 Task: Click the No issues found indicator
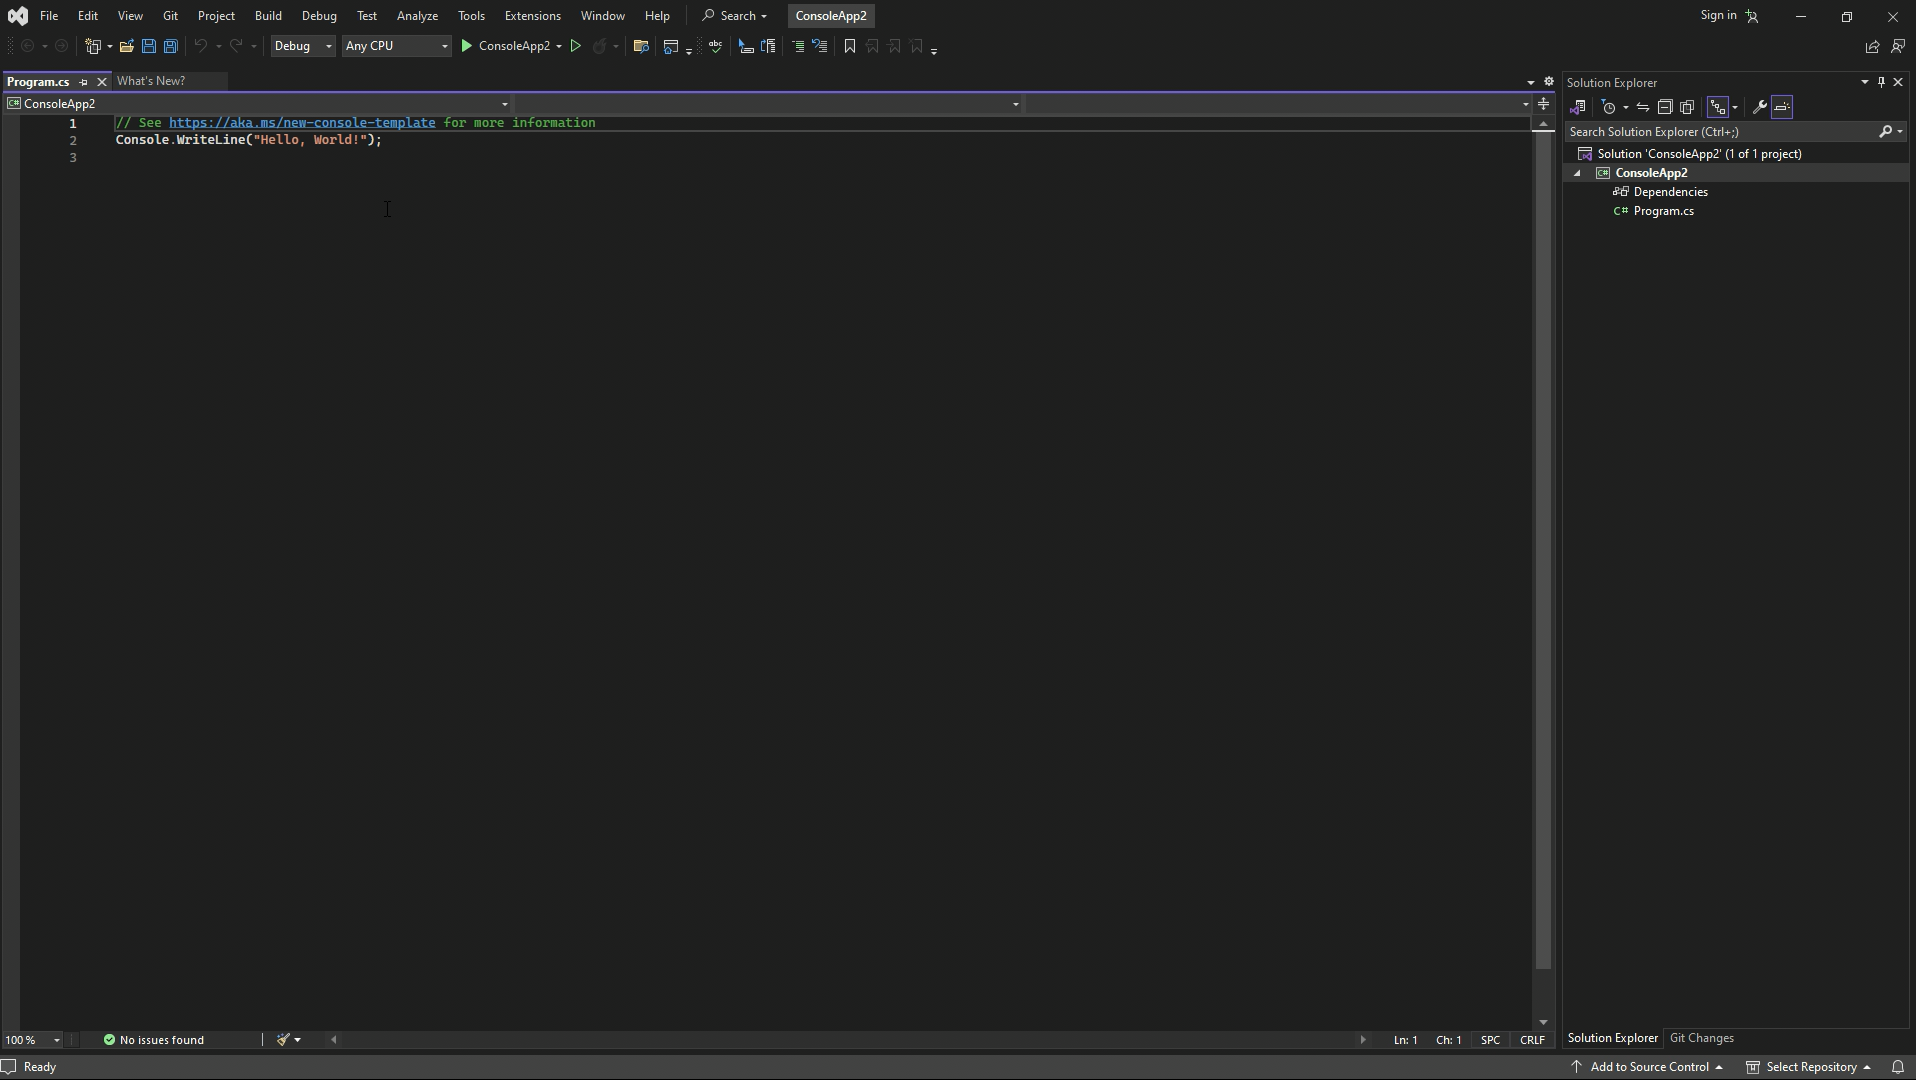coord(154,1040)
